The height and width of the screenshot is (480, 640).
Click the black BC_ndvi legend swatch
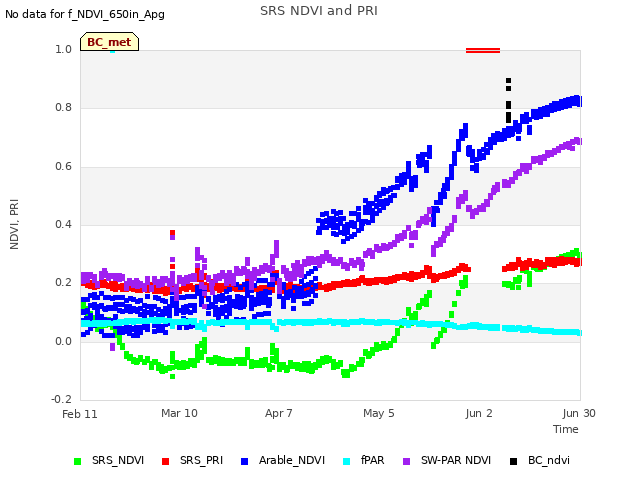[x=513, y=461]
